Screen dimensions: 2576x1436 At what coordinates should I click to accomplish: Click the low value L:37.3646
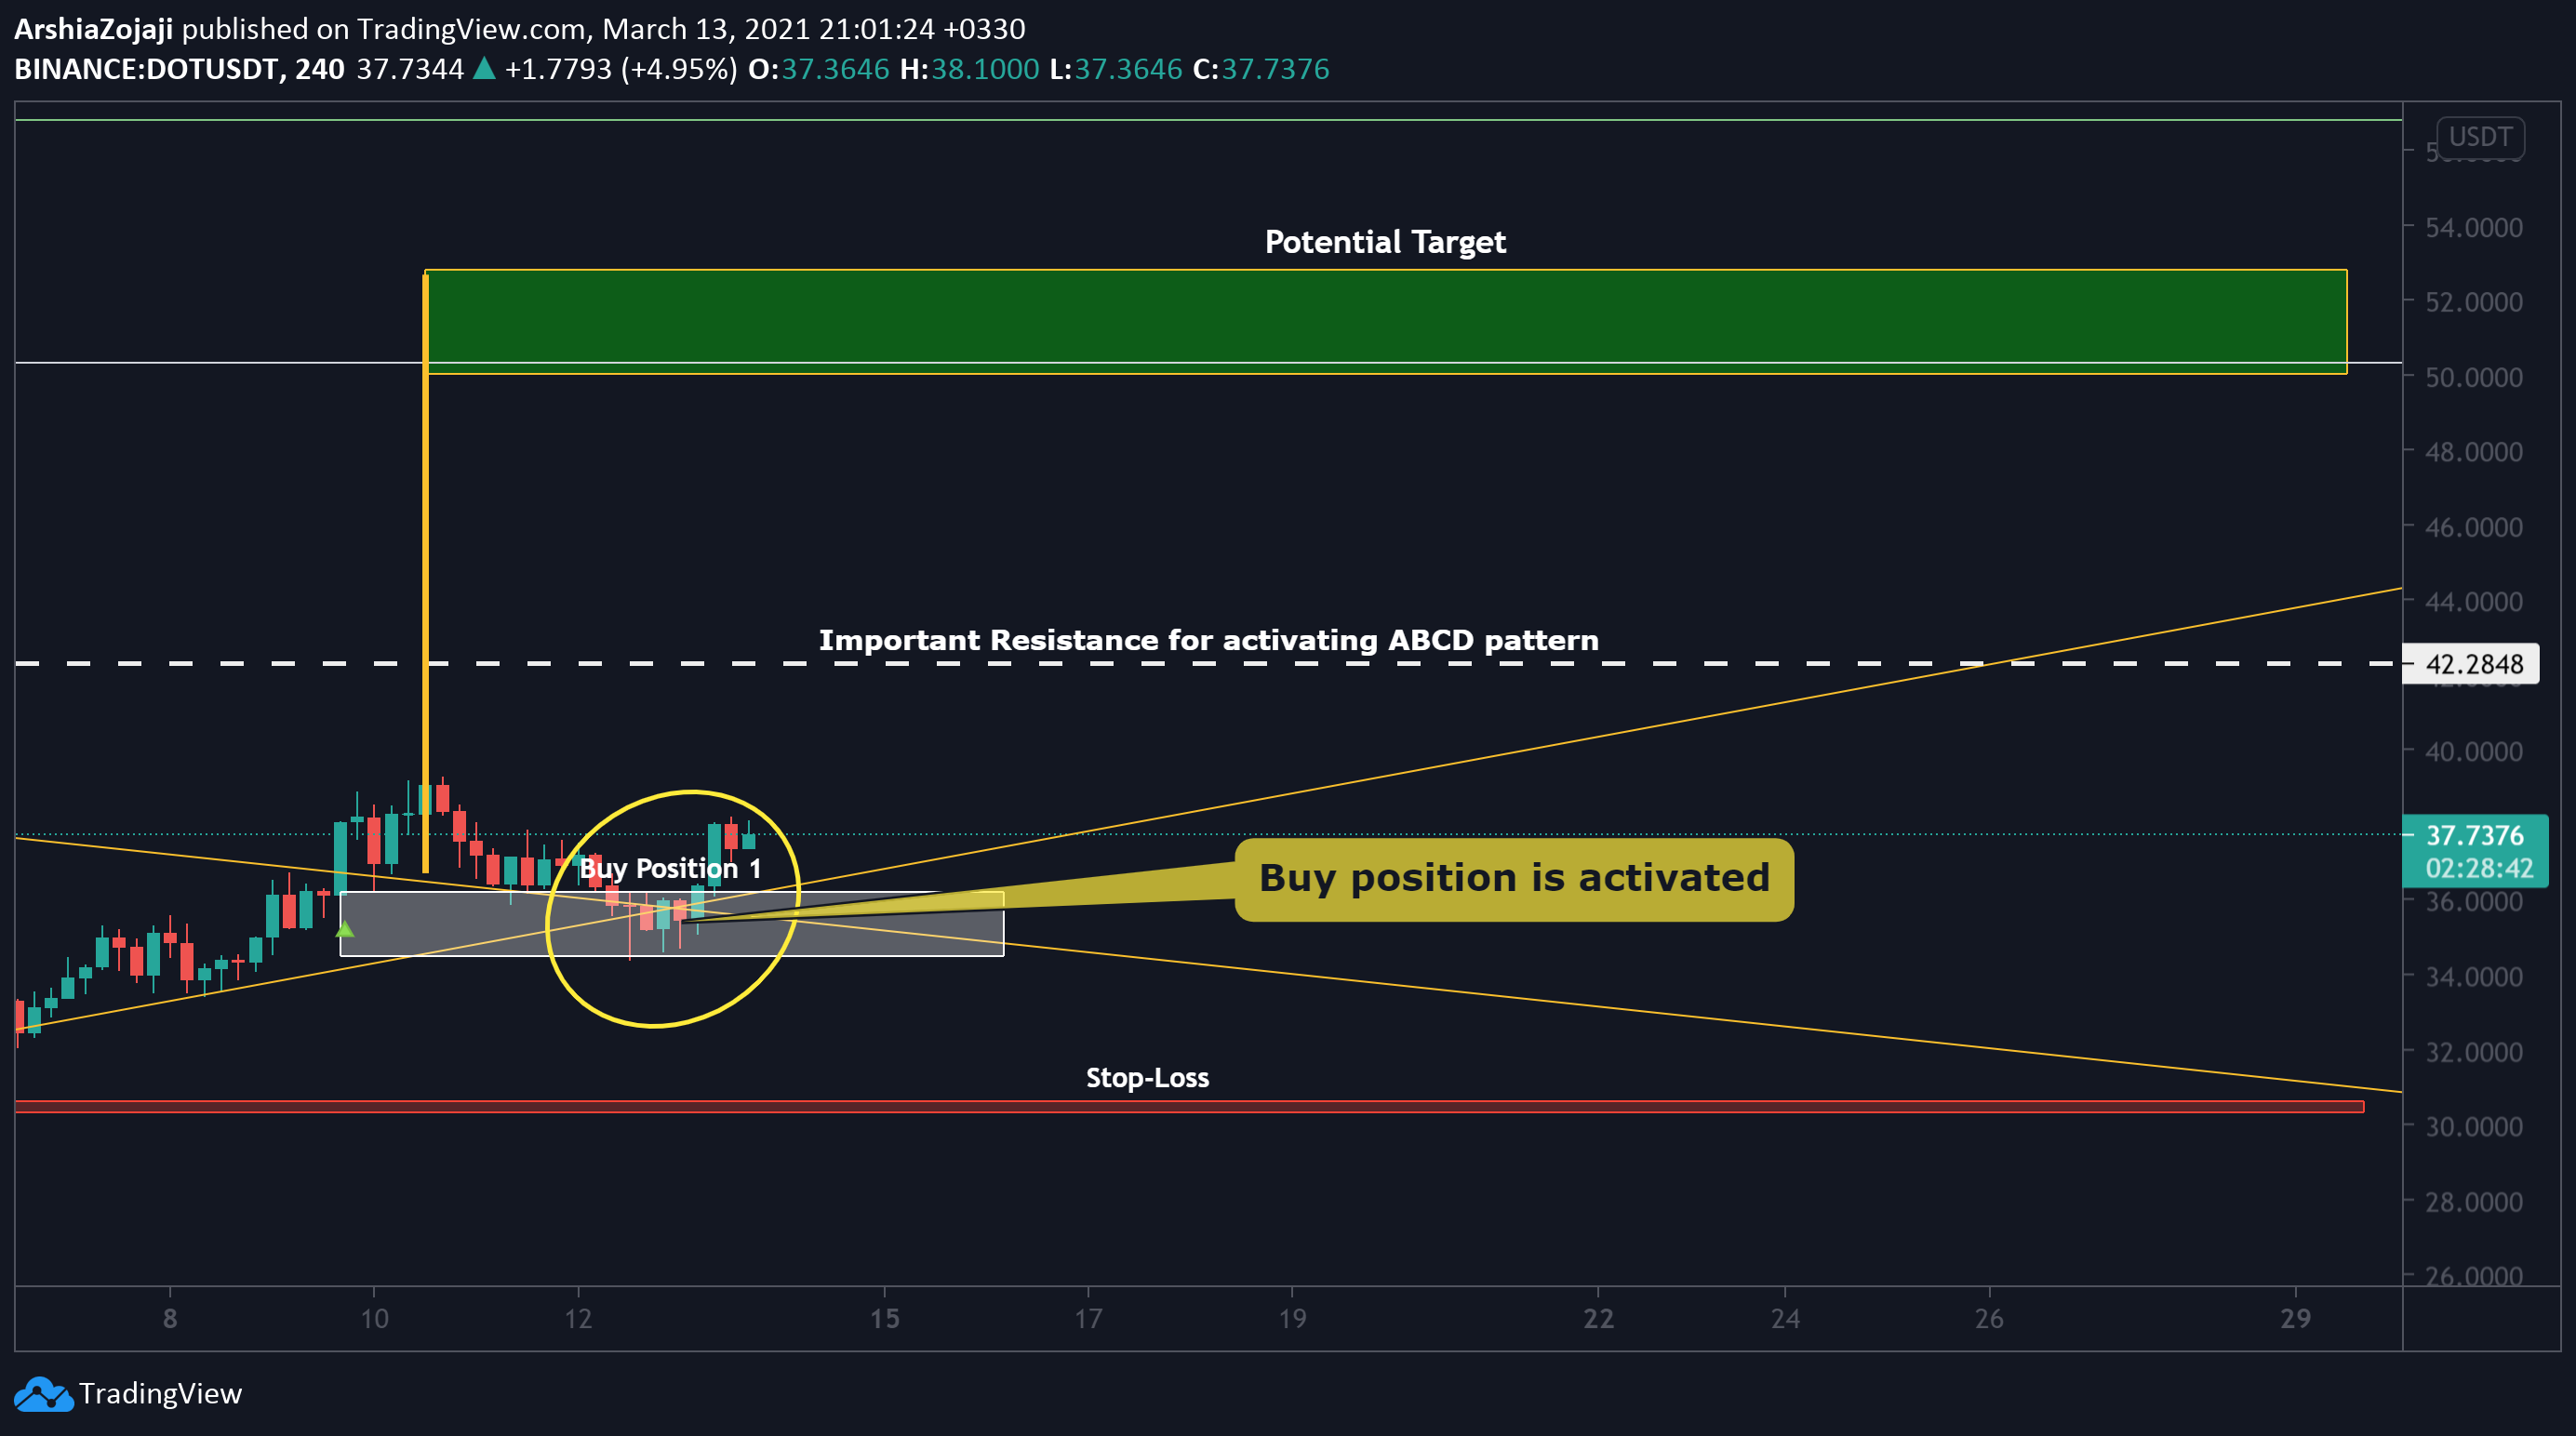pyautogui.click(x=1116, y=69)
